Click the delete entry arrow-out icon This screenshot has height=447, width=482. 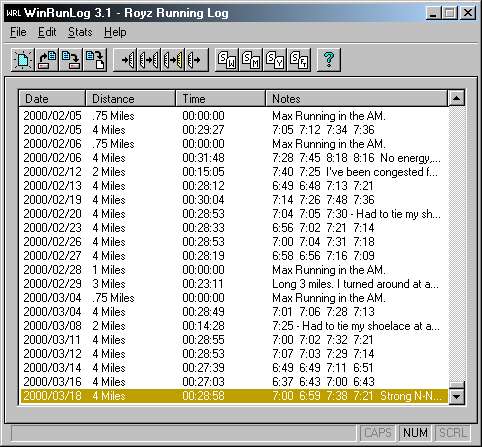pos(197,60)
